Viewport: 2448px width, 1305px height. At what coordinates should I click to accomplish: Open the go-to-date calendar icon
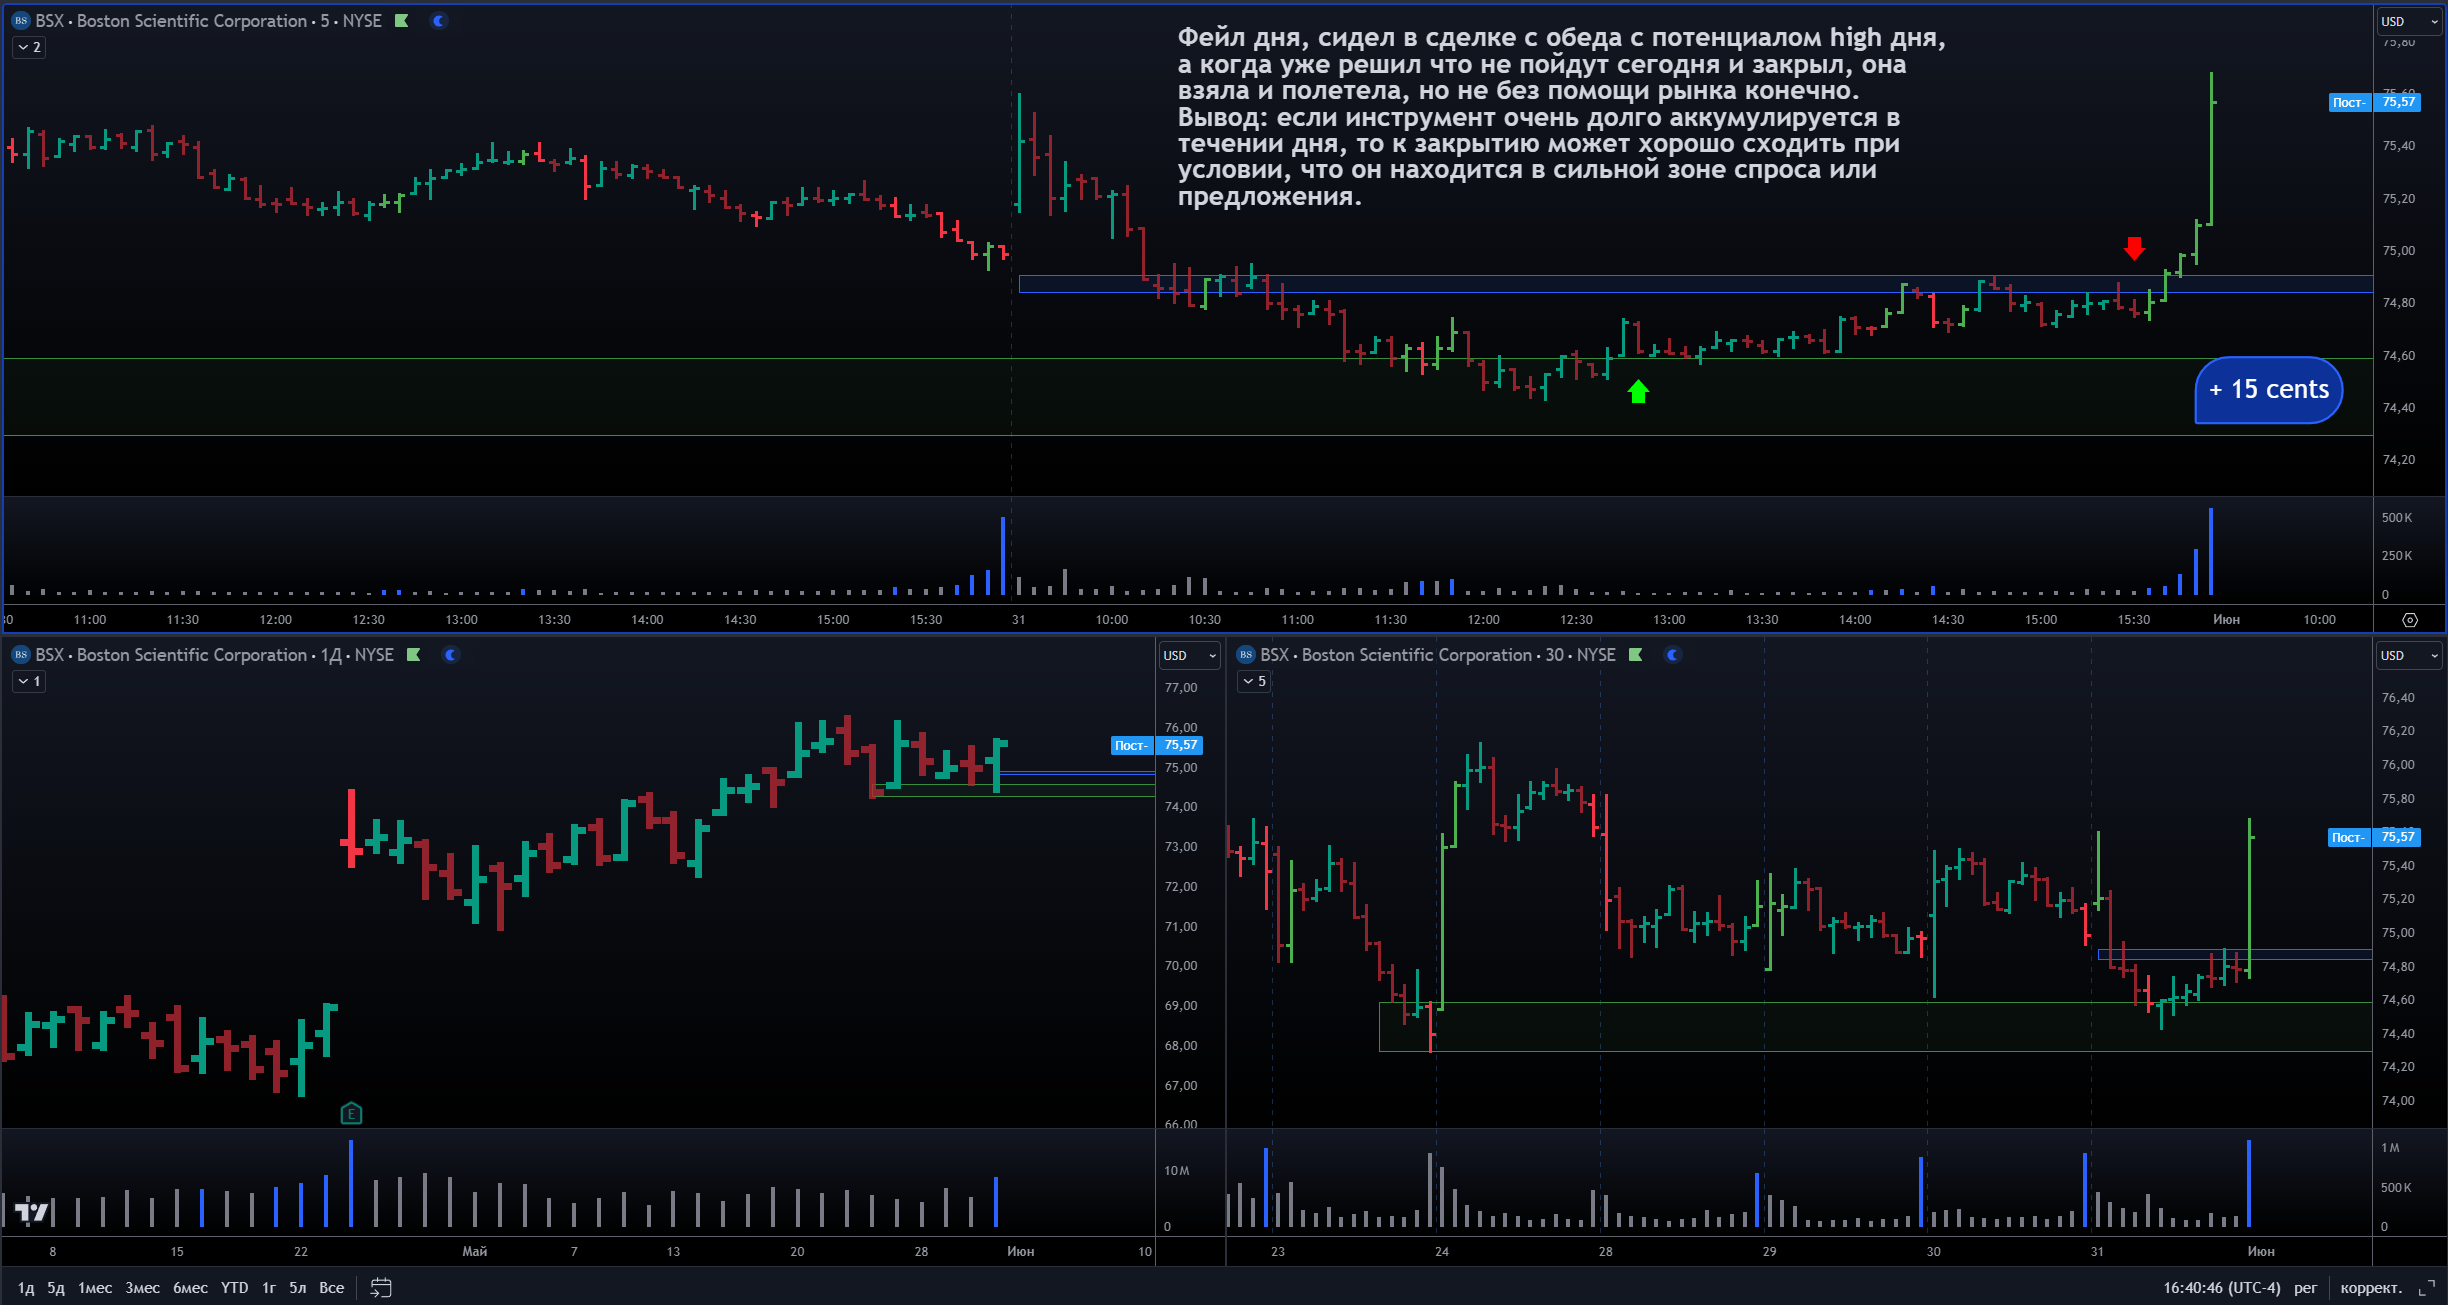[381, 1288]
